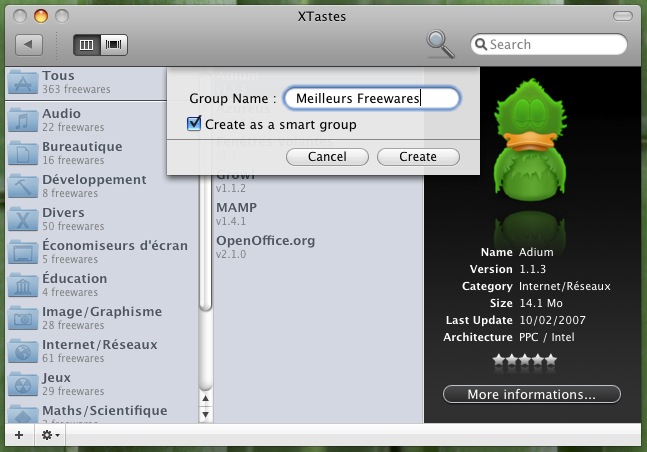This screenshot has height=452, width=647.
Task: Add a new group with plus button
Action: coord(19,435)
